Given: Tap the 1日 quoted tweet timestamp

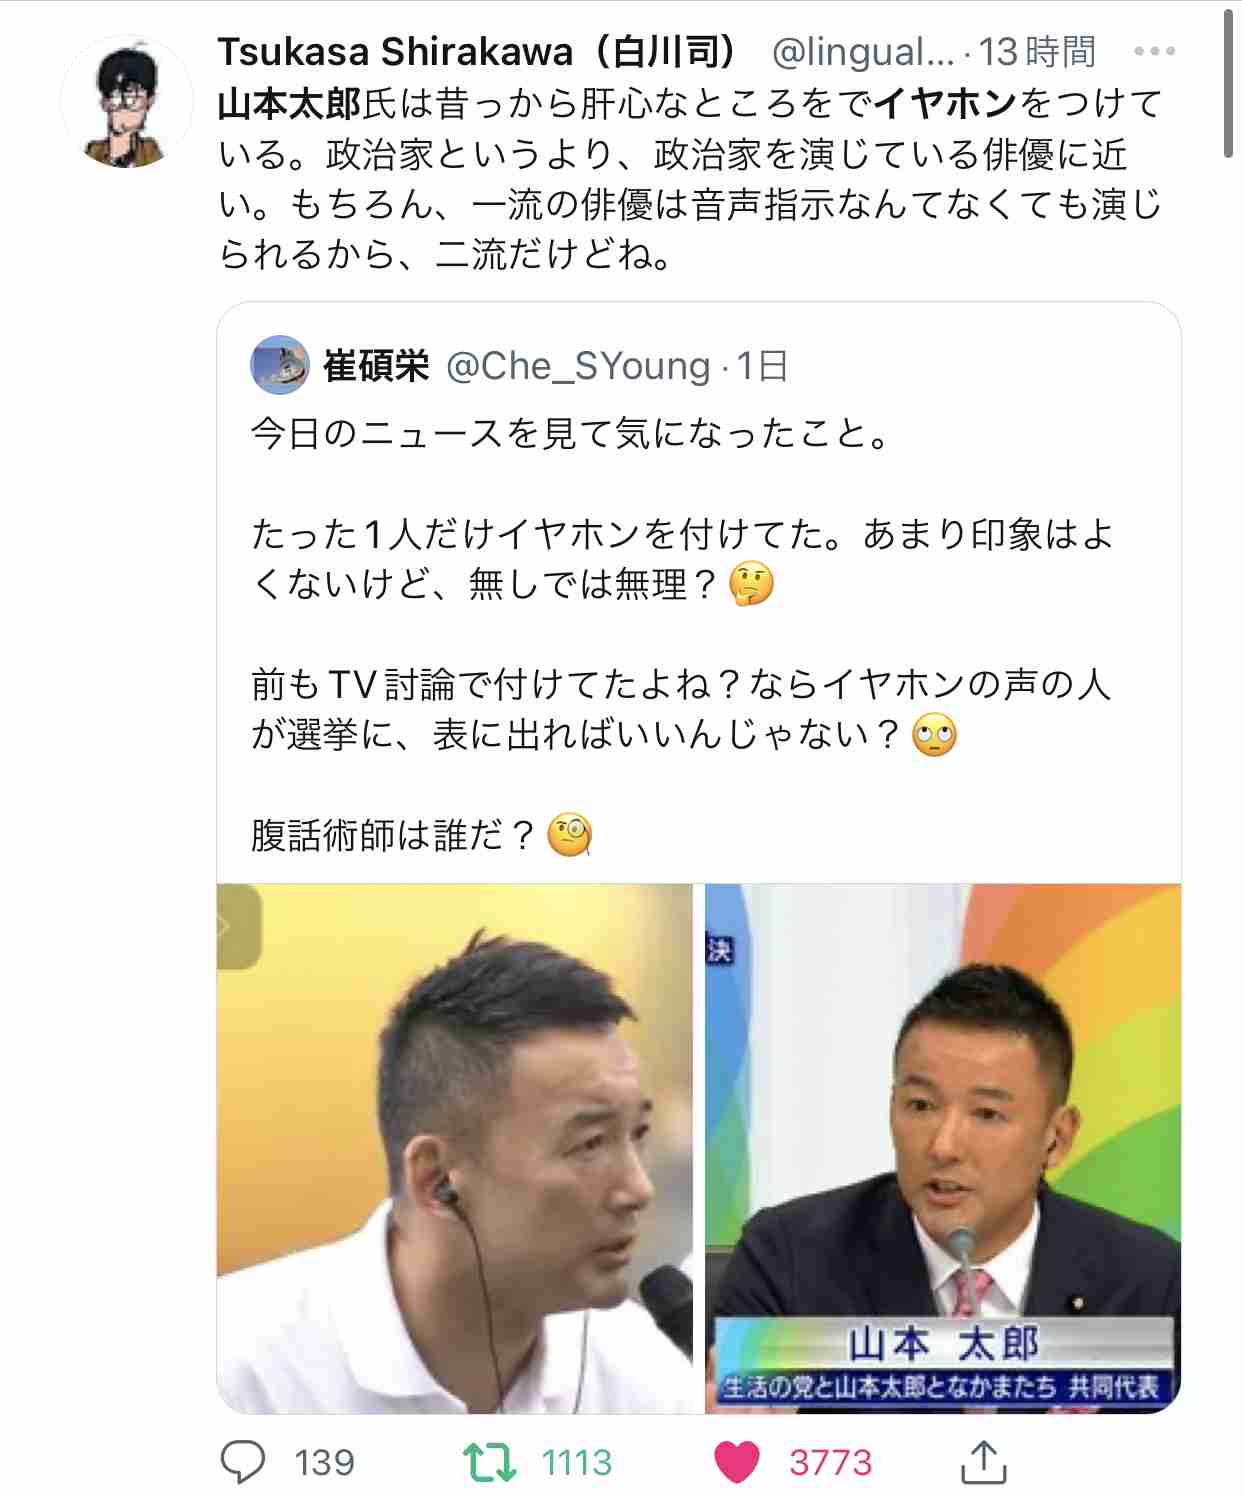Looking at the screenshot, I should pos(762,366).
